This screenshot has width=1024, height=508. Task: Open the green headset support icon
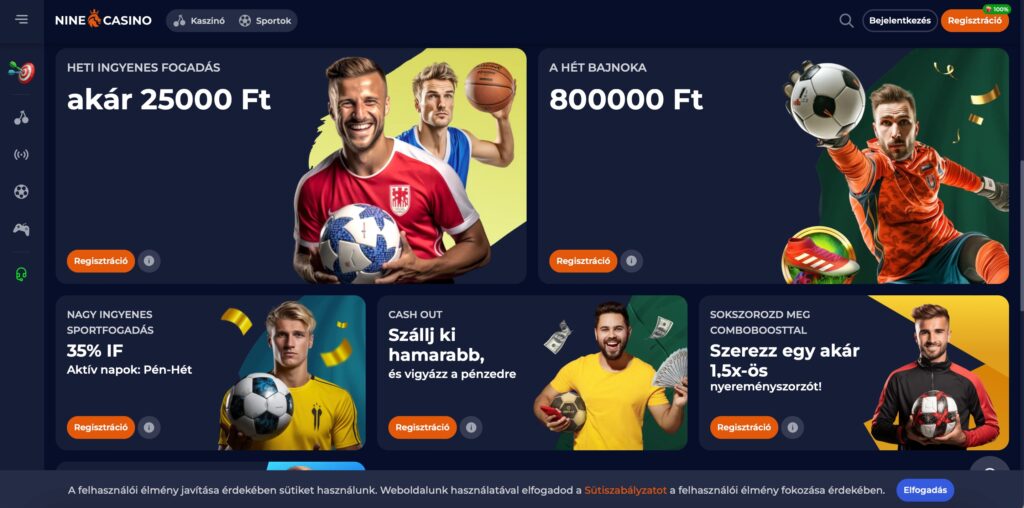coord(22,274)
